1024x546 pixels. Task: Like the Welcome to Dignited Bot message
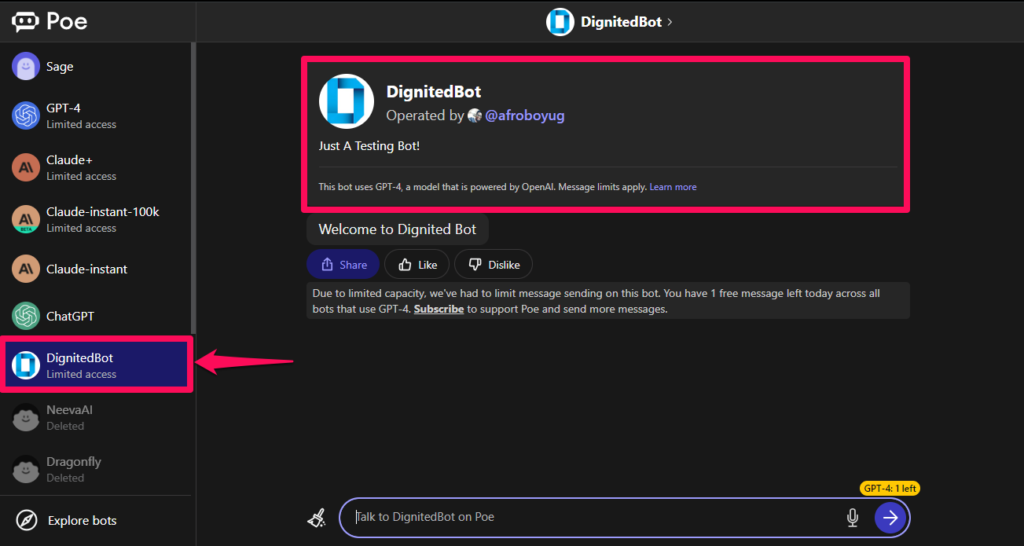(417, 265)
